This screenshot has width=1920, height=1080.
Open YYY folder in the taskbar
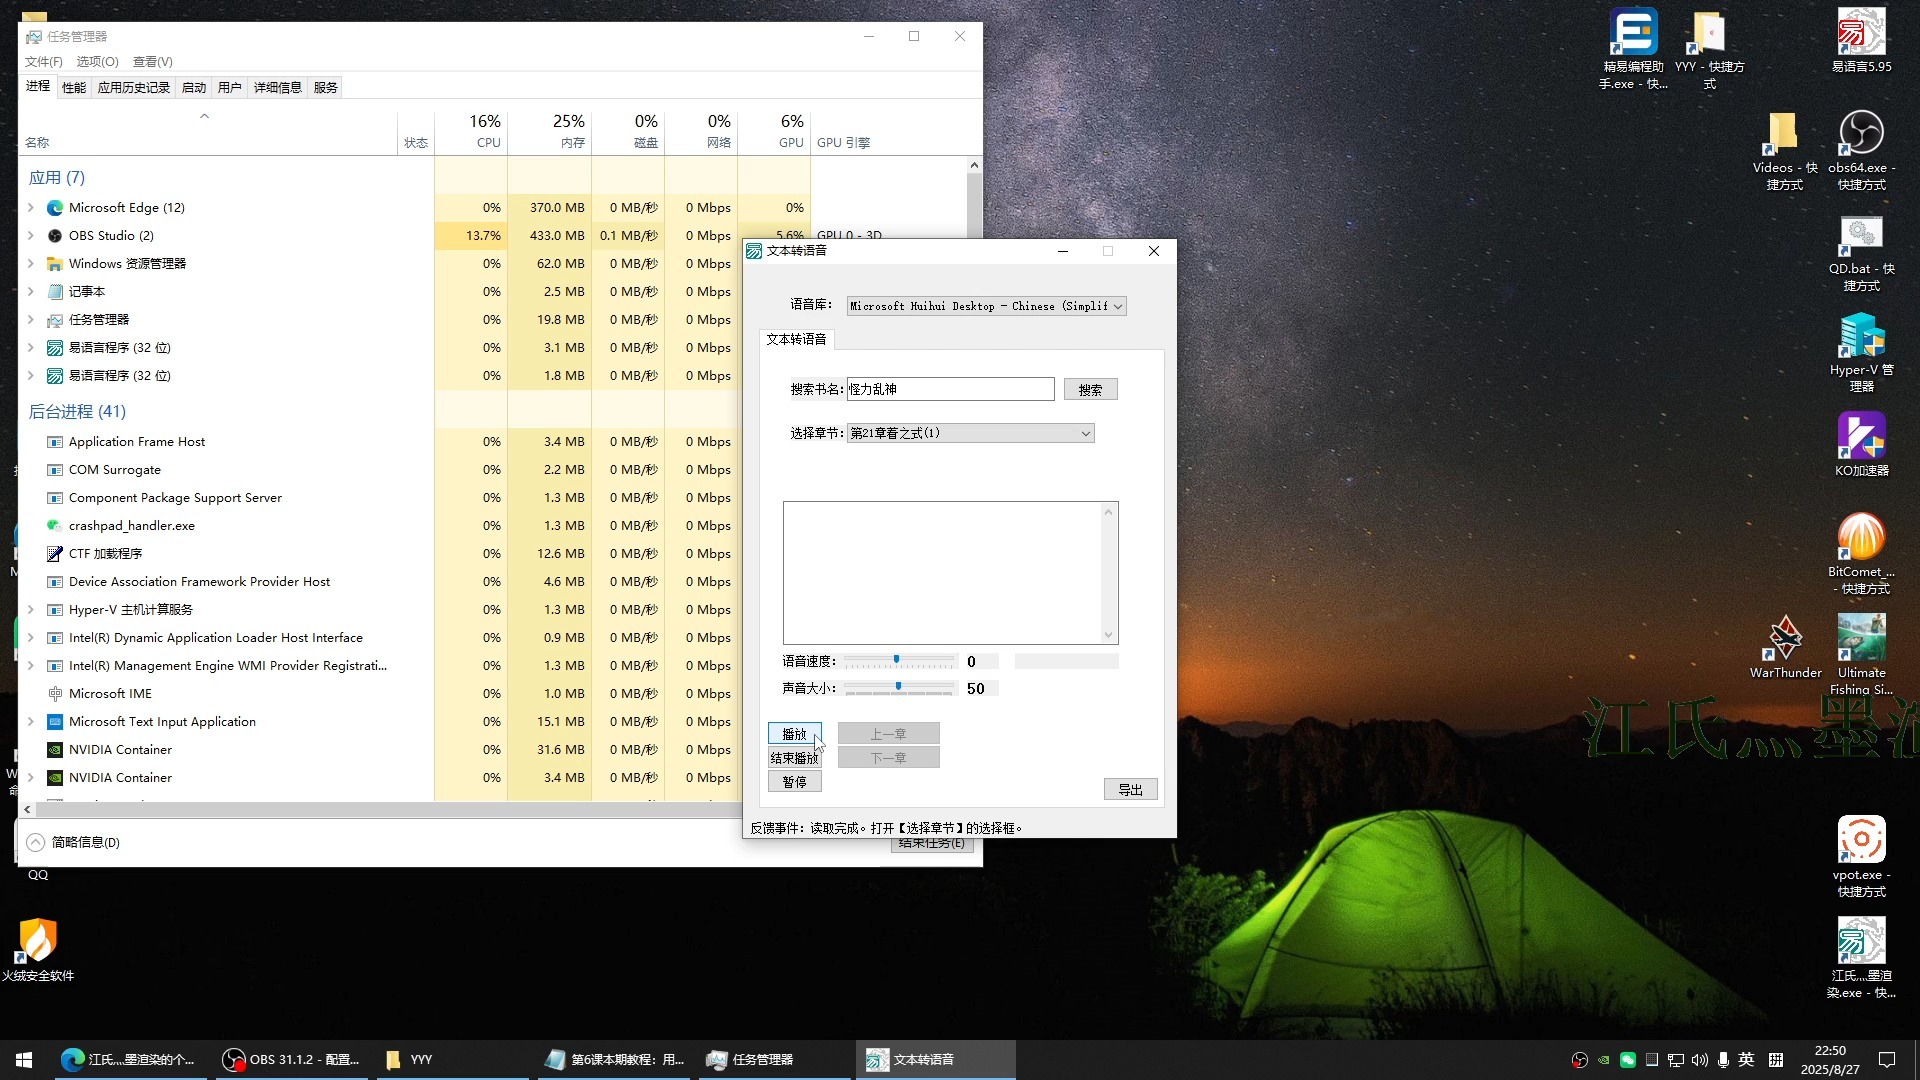click(451, 1059)
